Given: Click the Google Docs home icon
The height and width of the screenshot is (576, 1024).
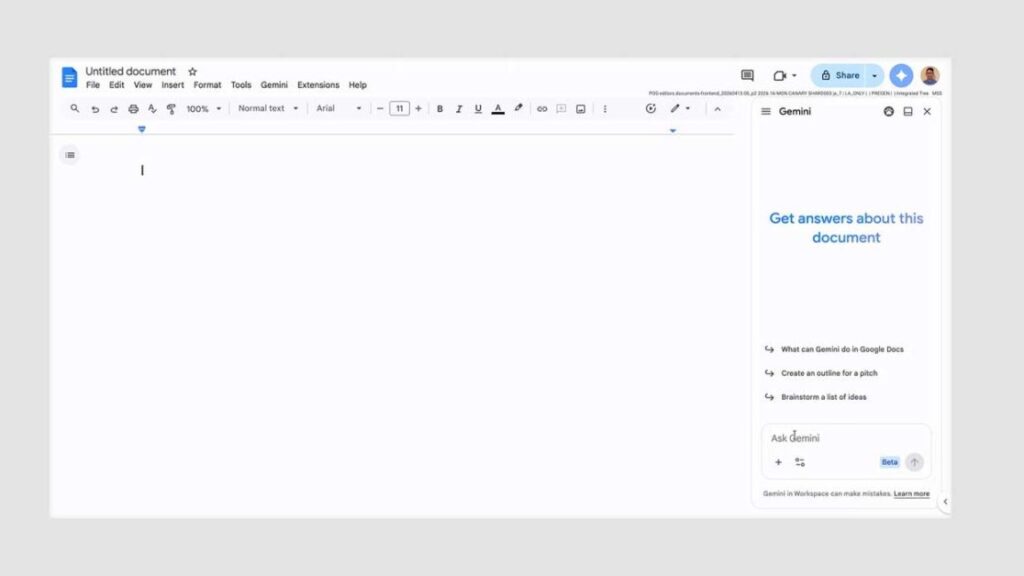Looking at the screenshot, I should coord(69,77).
